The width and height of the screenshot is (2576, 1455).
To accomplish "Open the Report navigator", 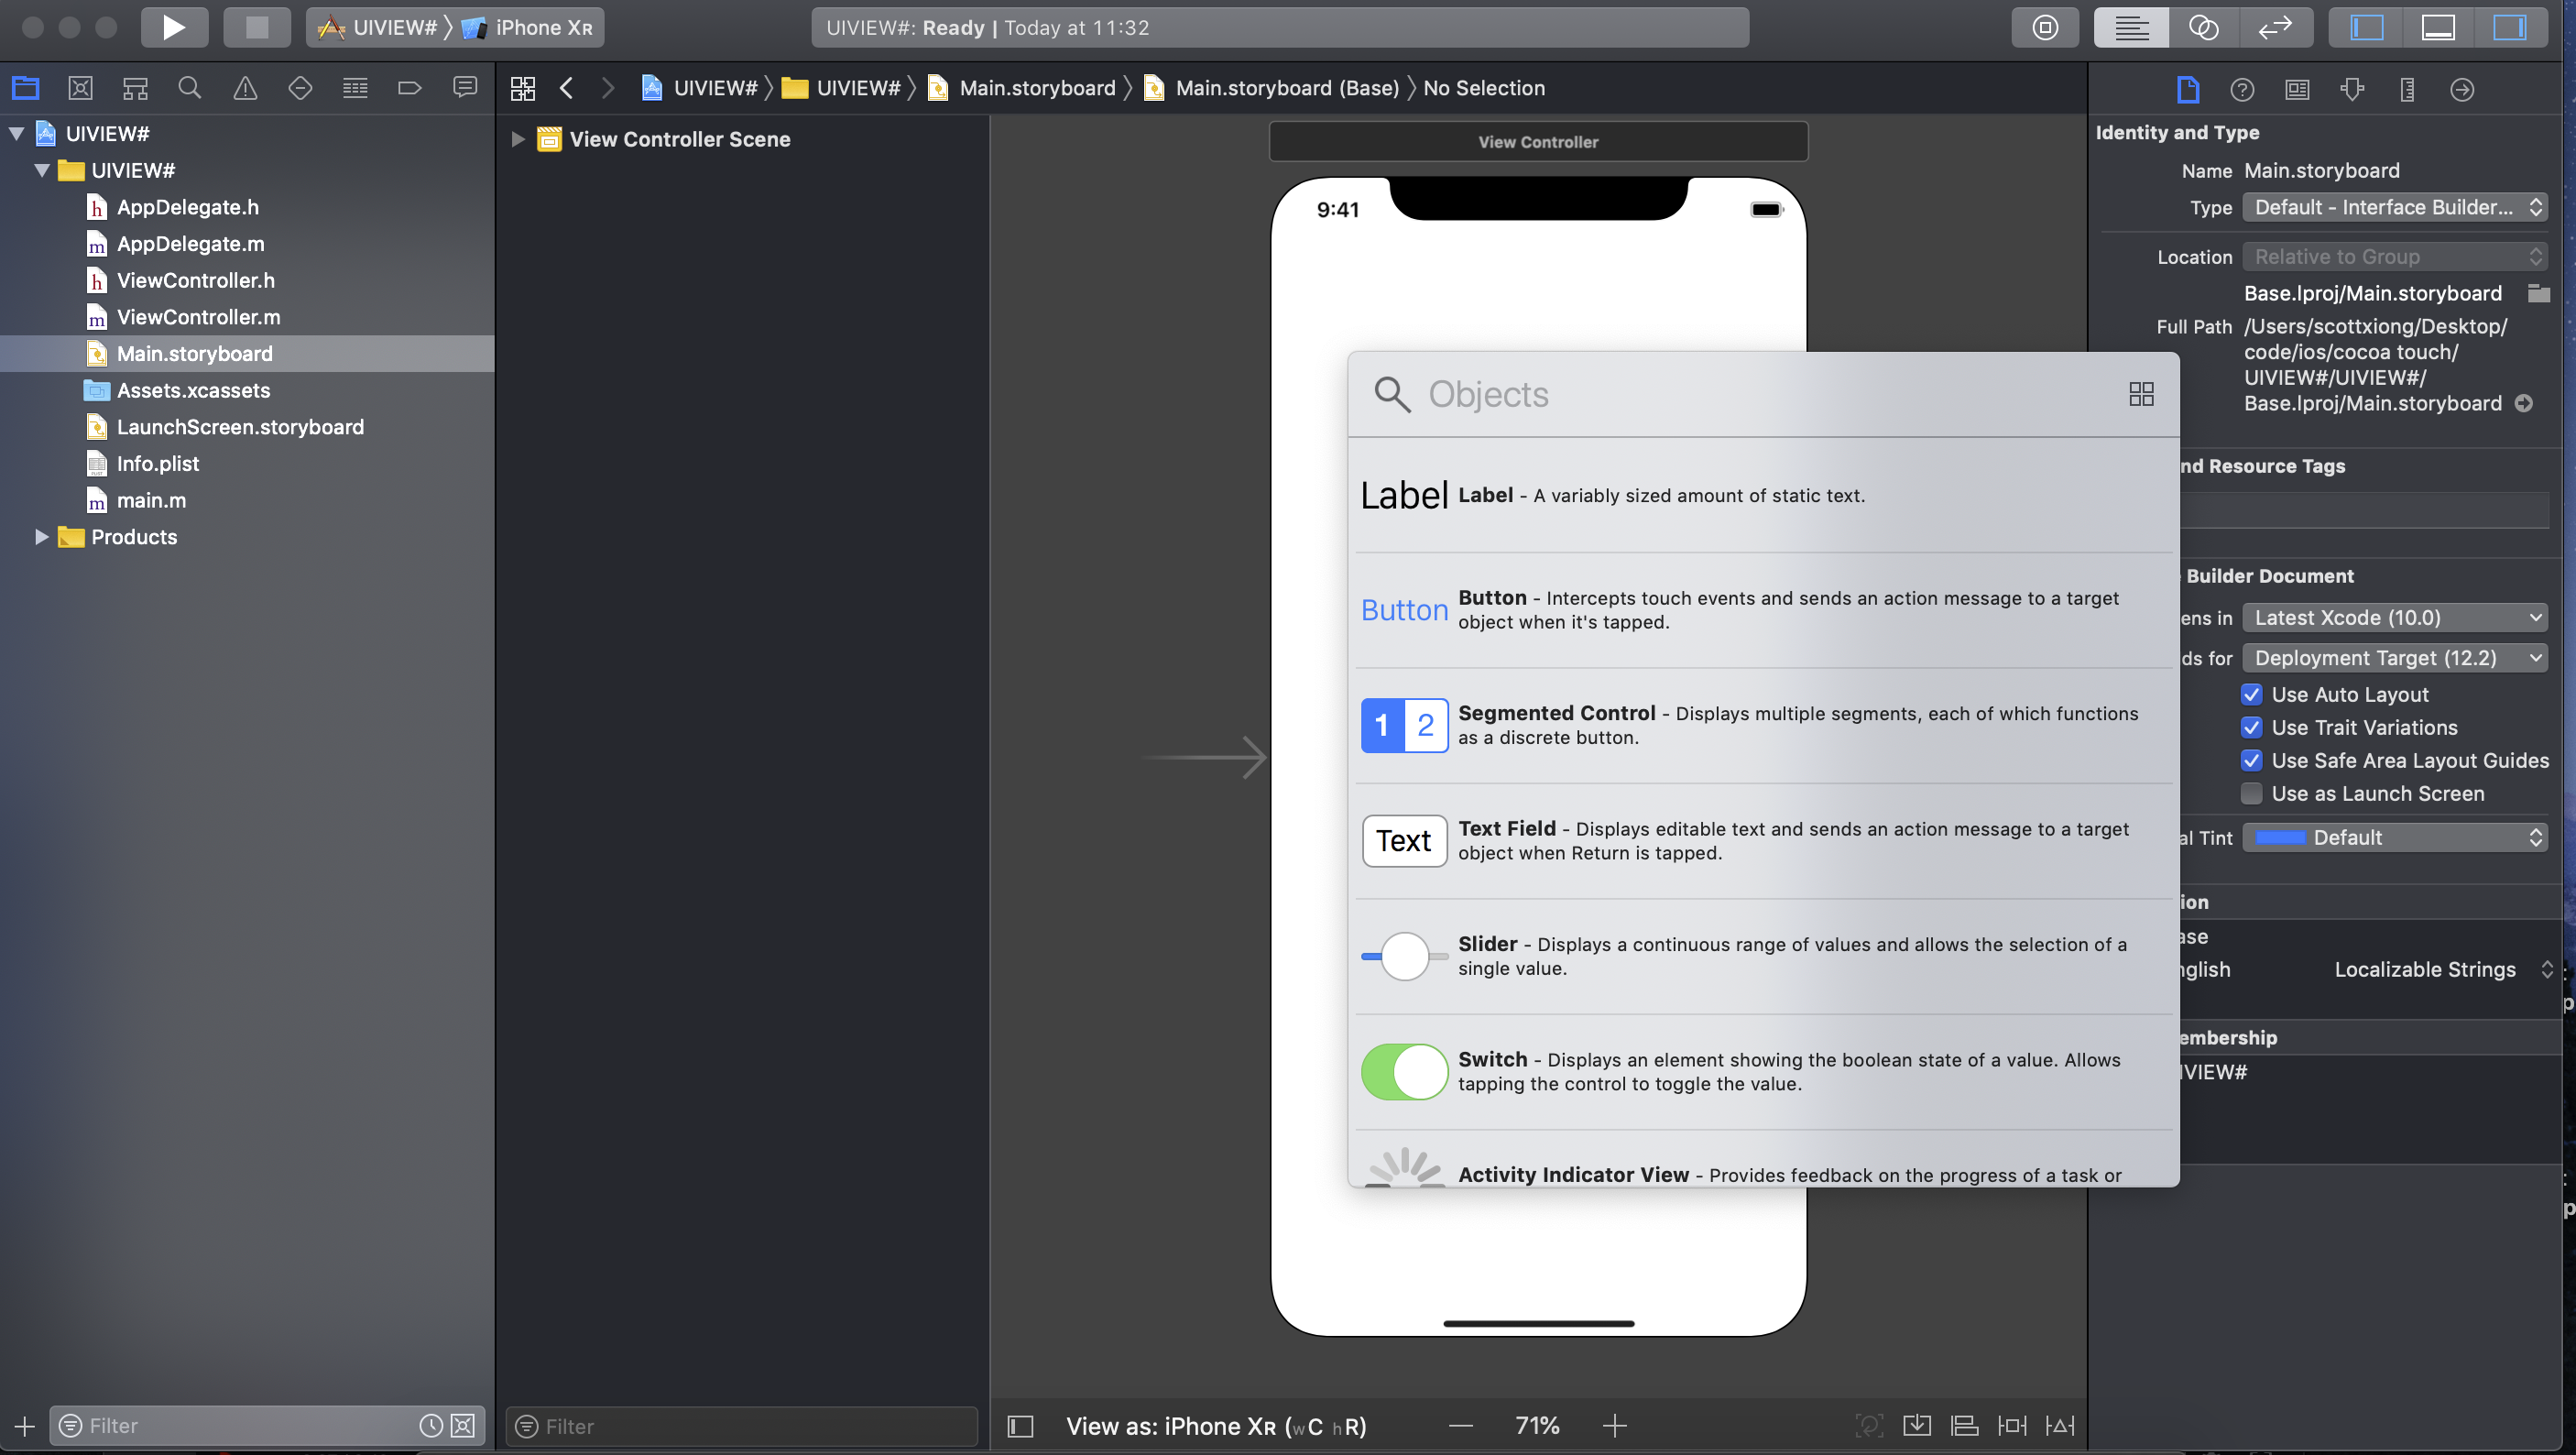I will pos(465,88).
